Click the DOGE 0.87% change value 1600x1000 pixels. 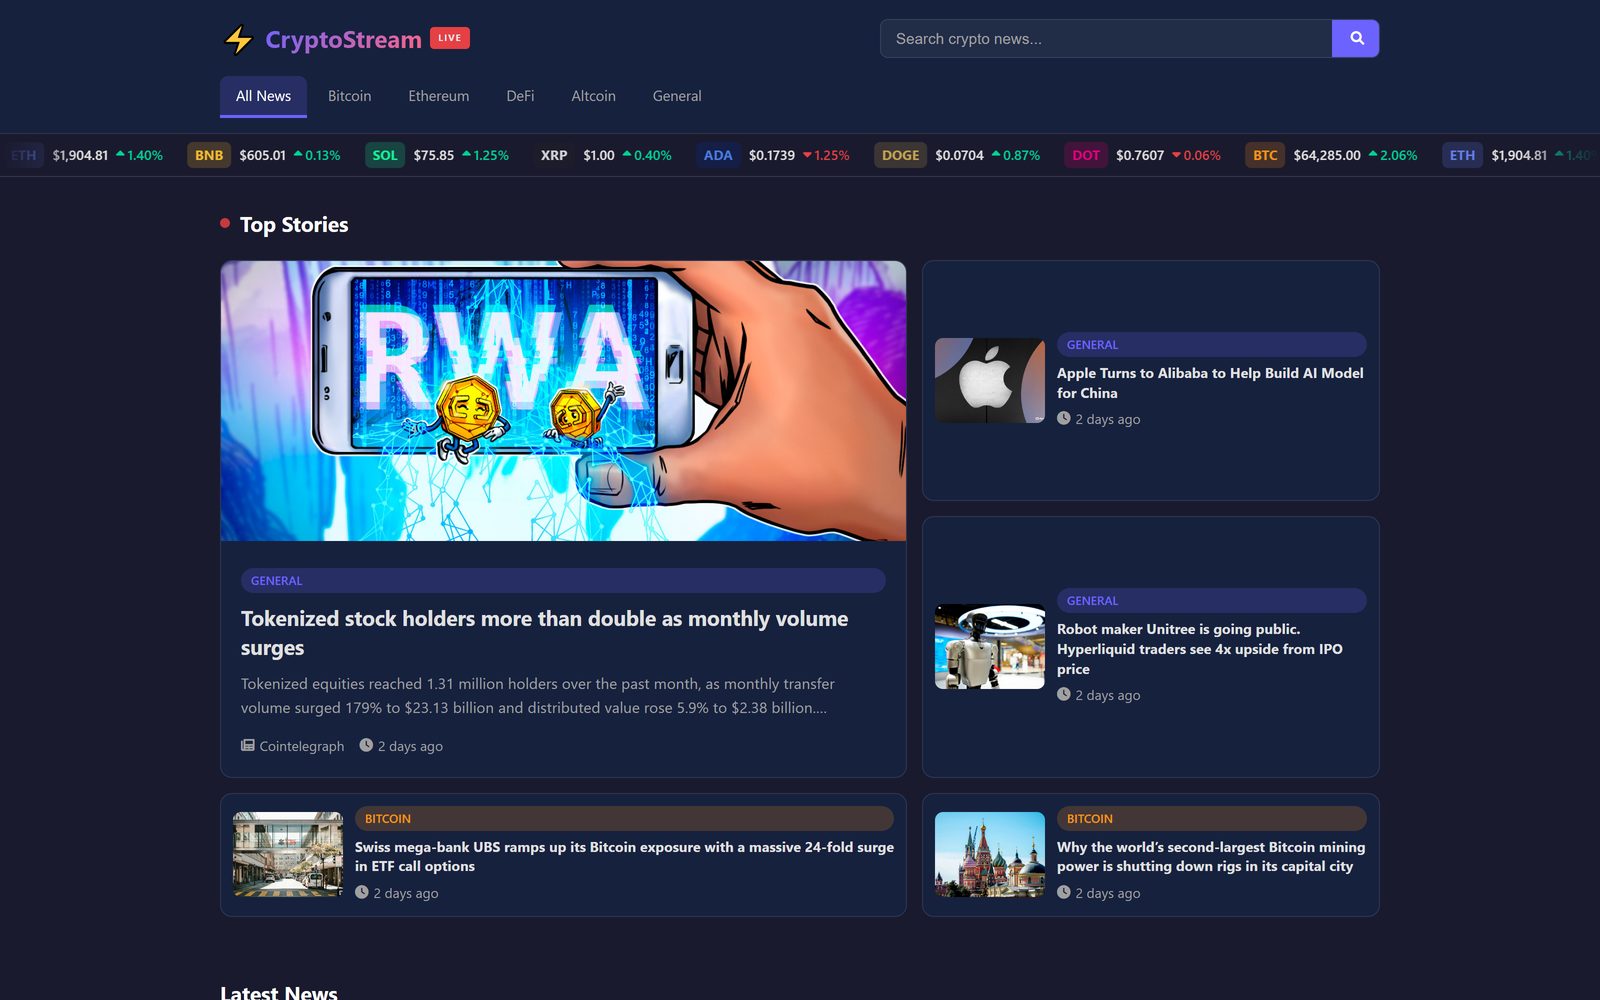(1016, 155)
